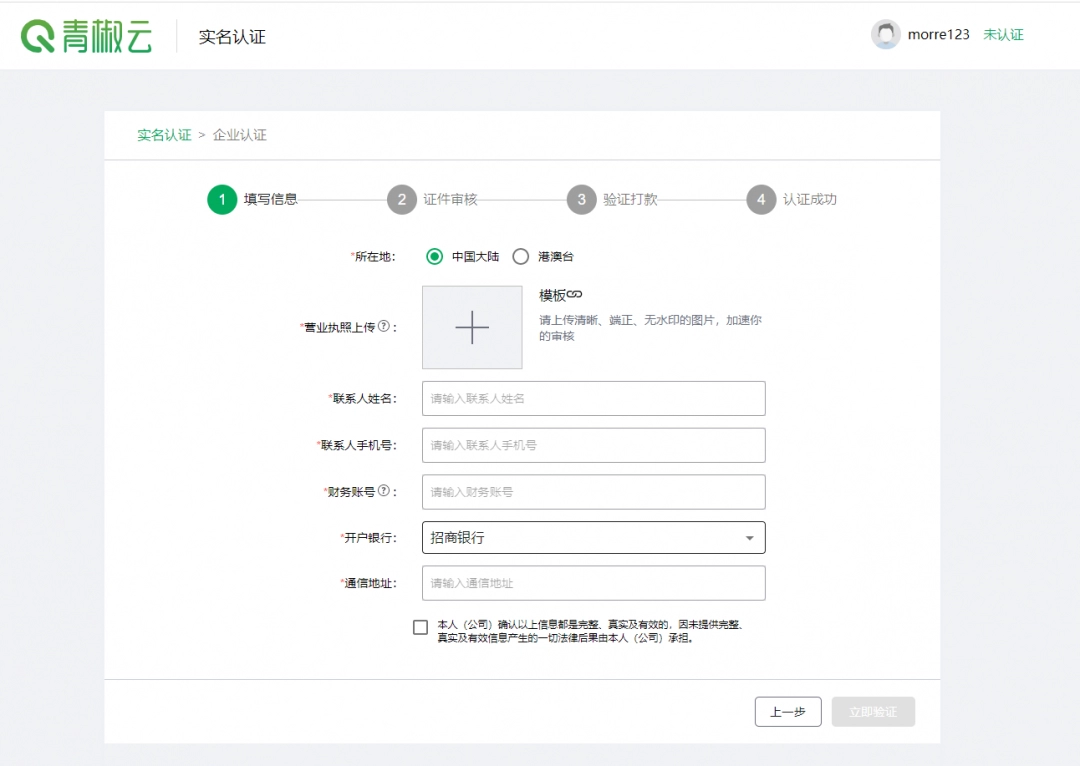This screenshot has width=1080, height=766.
Task: Click step circle 1 填写信息
Action: pos(221,199)
